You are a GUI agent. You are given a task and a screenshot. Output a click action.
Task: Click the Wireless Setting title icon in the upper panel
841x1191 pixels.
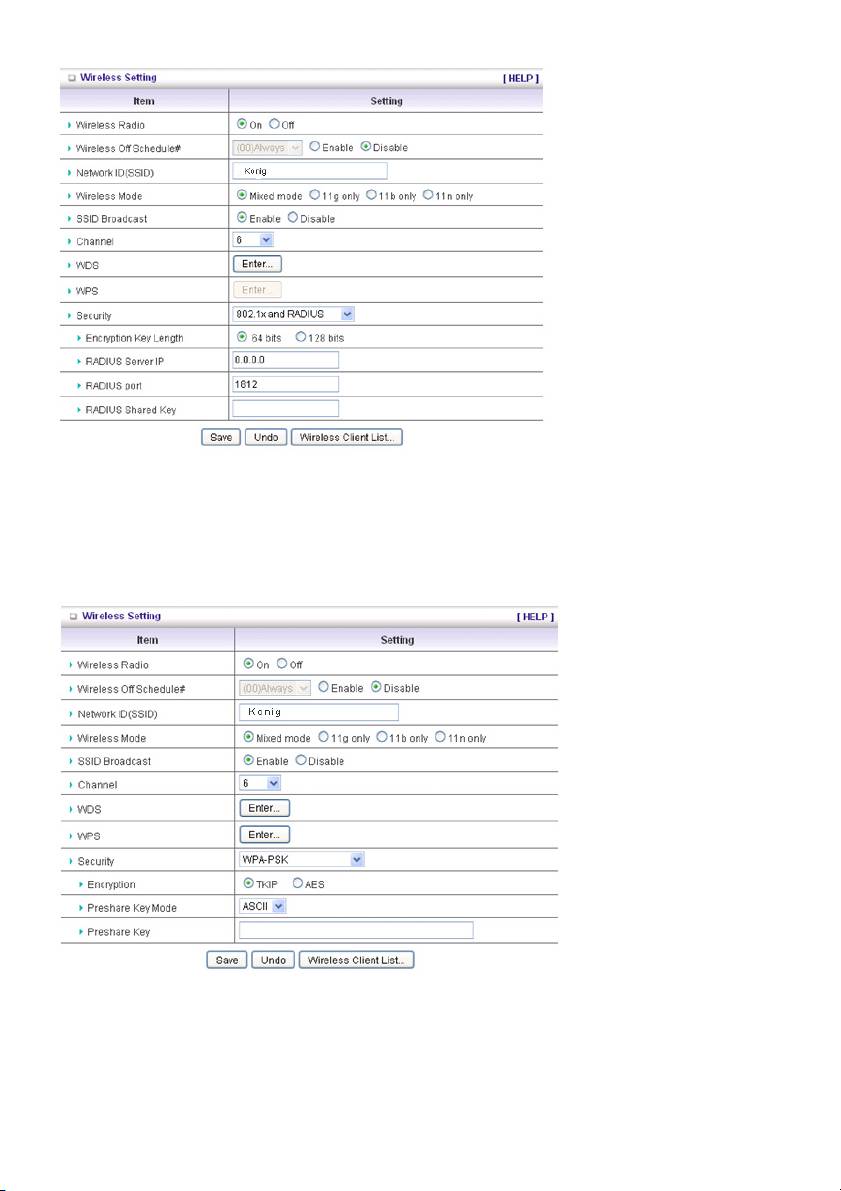pyautogui.click(x=67, y=78)
